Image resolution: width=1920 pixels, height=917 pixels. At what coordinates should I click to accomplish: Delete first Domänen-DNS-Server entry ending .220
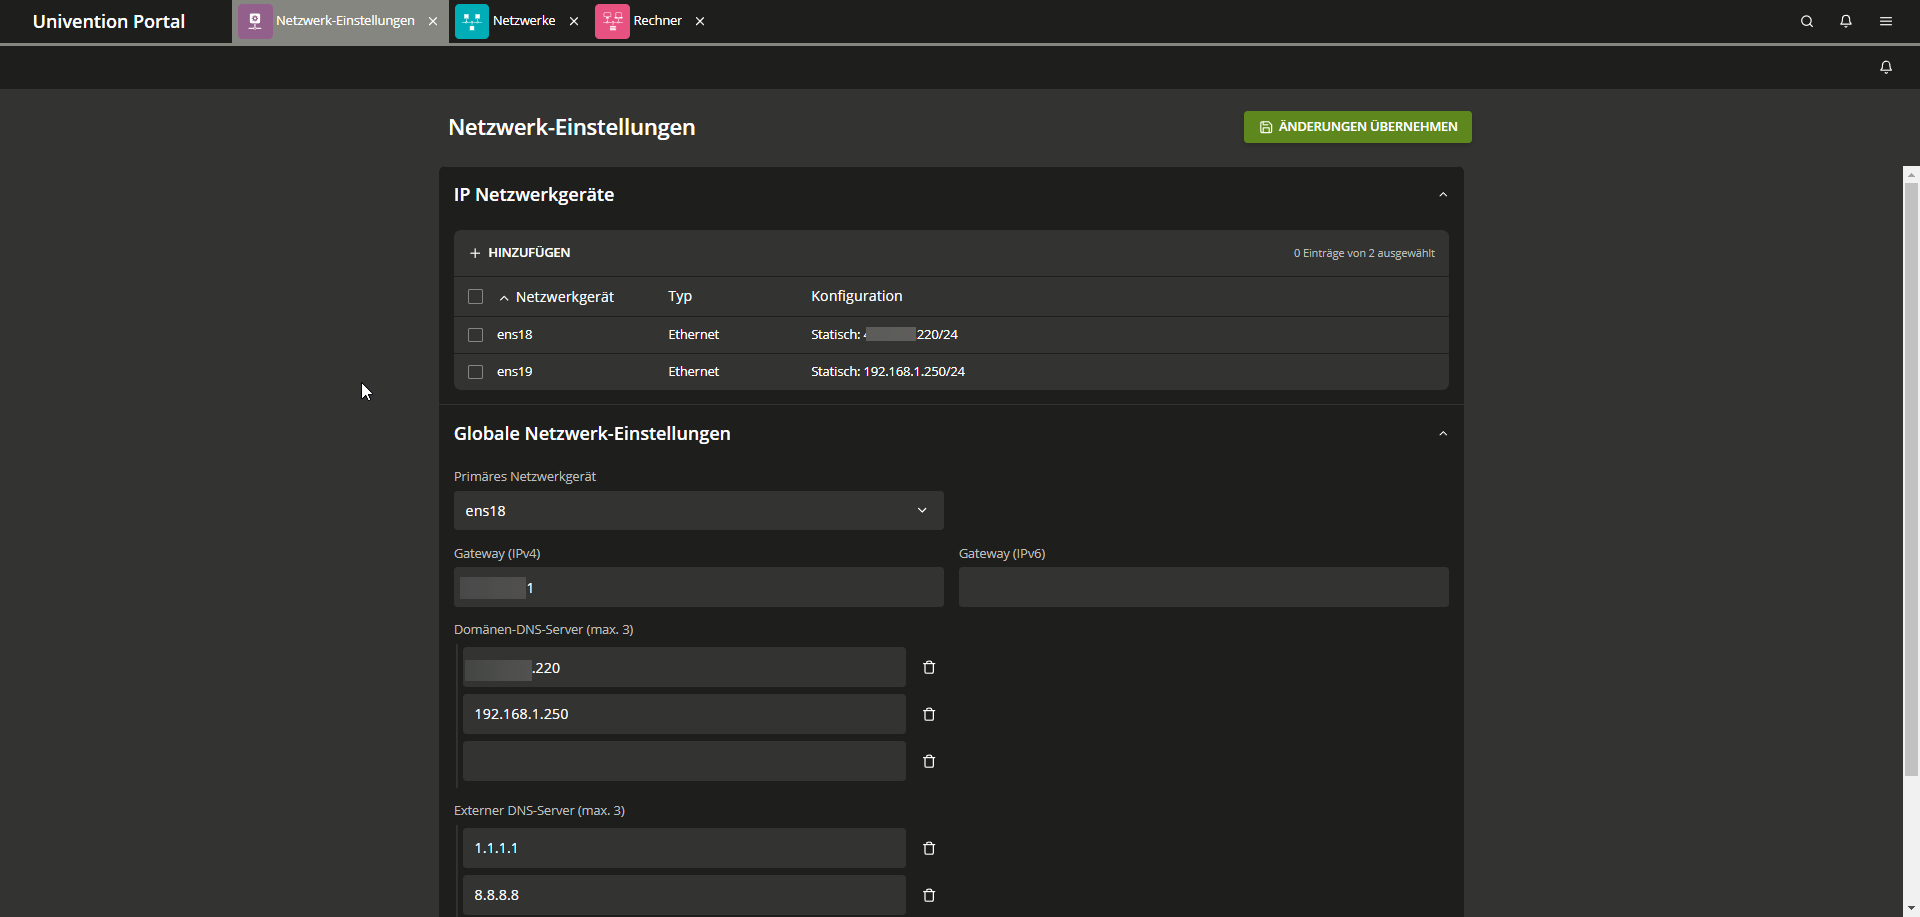point(929,667)
